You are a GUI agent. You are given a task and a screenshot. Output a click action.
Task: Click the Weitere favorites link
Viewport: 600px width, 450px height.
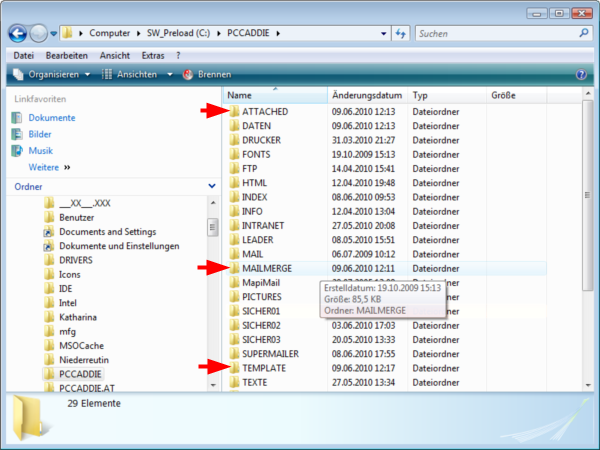(x=44, y=167)
